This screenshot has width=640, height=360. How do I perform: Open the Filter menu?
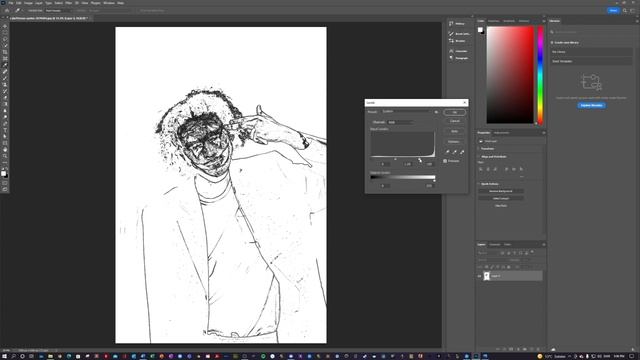tap(69, 3)
